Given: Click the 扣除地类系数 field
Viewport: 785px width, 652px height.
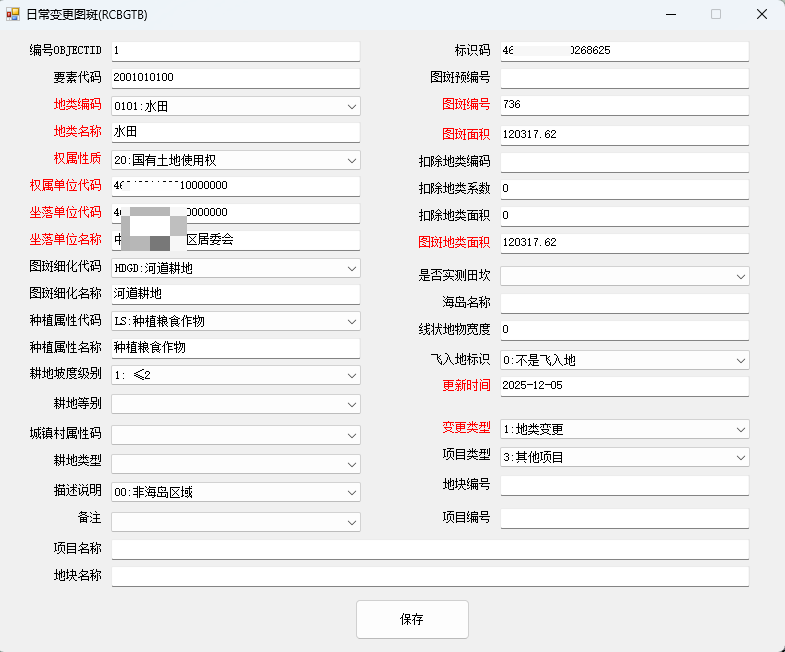Looking at the screenshot, I should pos(625,189).
